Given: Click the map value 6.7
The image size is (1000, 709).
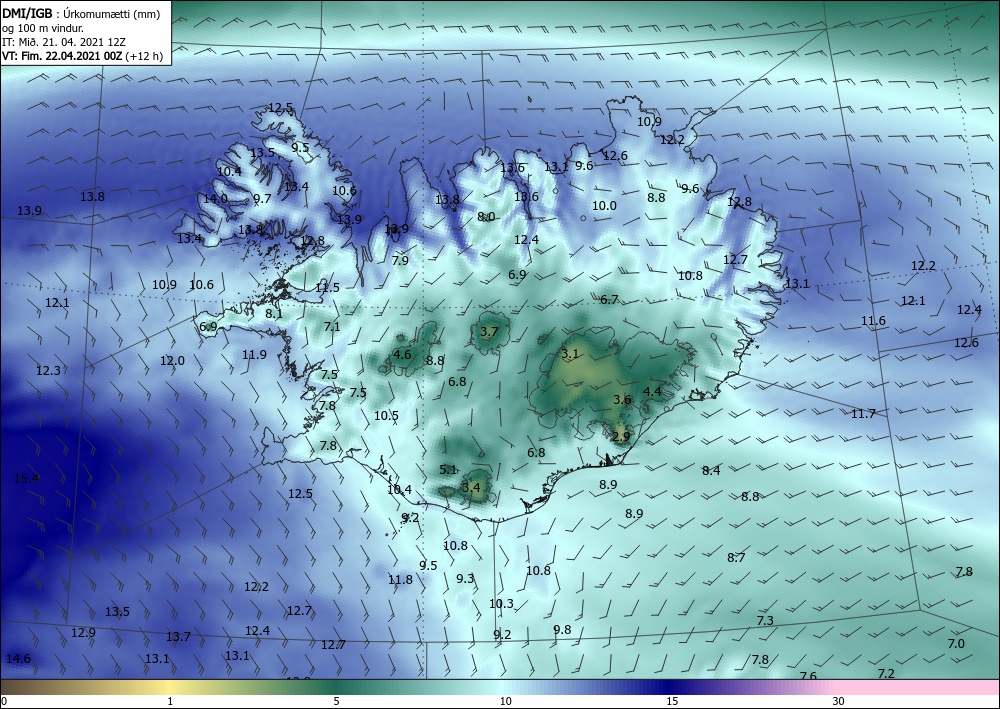Looking at the screenshot, I should (x=609, y=299).
